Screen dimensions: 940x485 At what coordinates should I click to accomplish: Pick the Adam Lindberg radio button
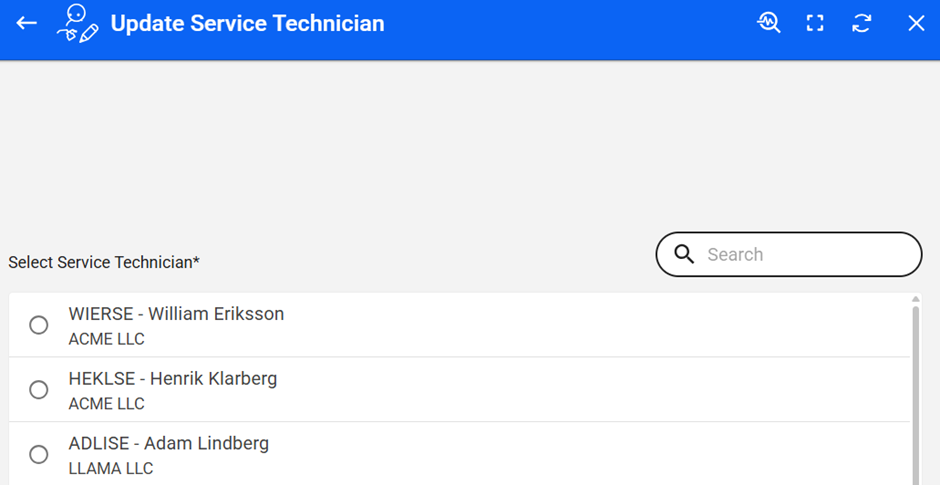39,454
